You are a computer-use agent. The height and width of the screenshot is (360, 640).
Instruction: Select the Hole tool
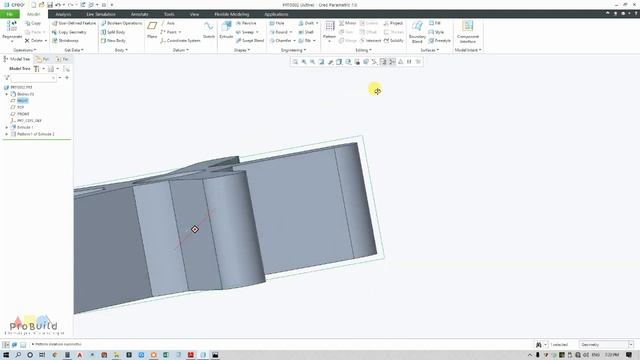pos(277,23)
